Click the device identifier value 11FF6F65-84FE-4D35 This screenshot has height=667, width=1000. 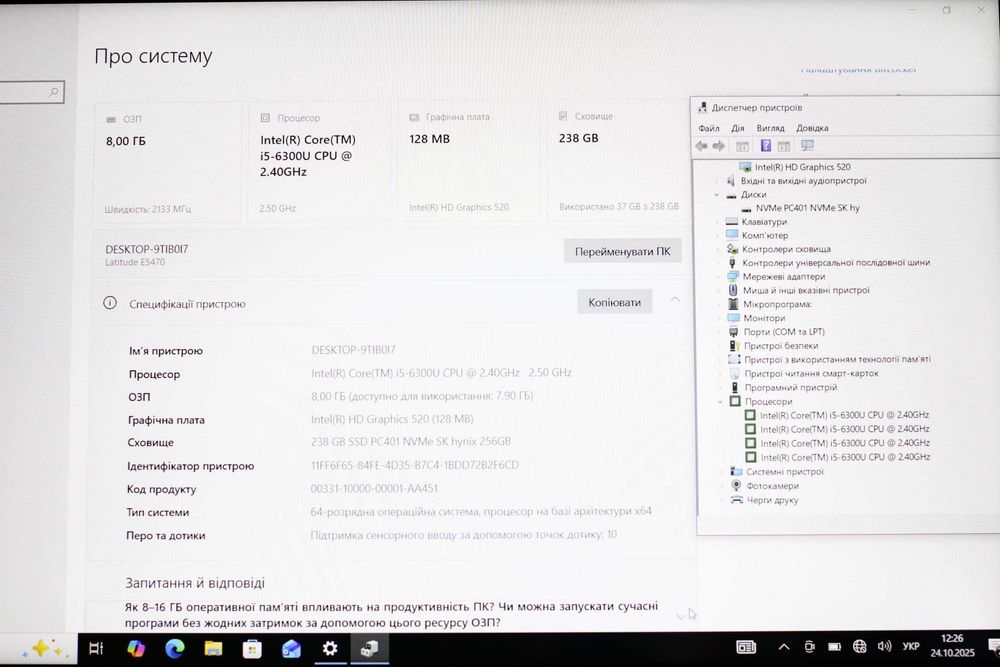click(415, 465)
